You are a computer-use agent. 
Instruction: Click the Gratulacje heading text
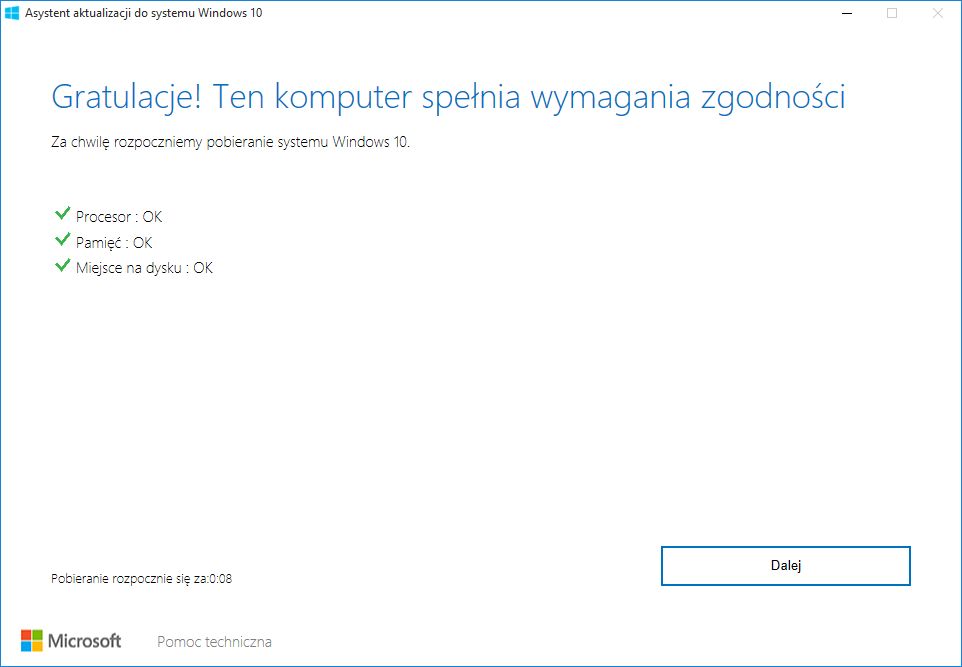coord(448,98)
